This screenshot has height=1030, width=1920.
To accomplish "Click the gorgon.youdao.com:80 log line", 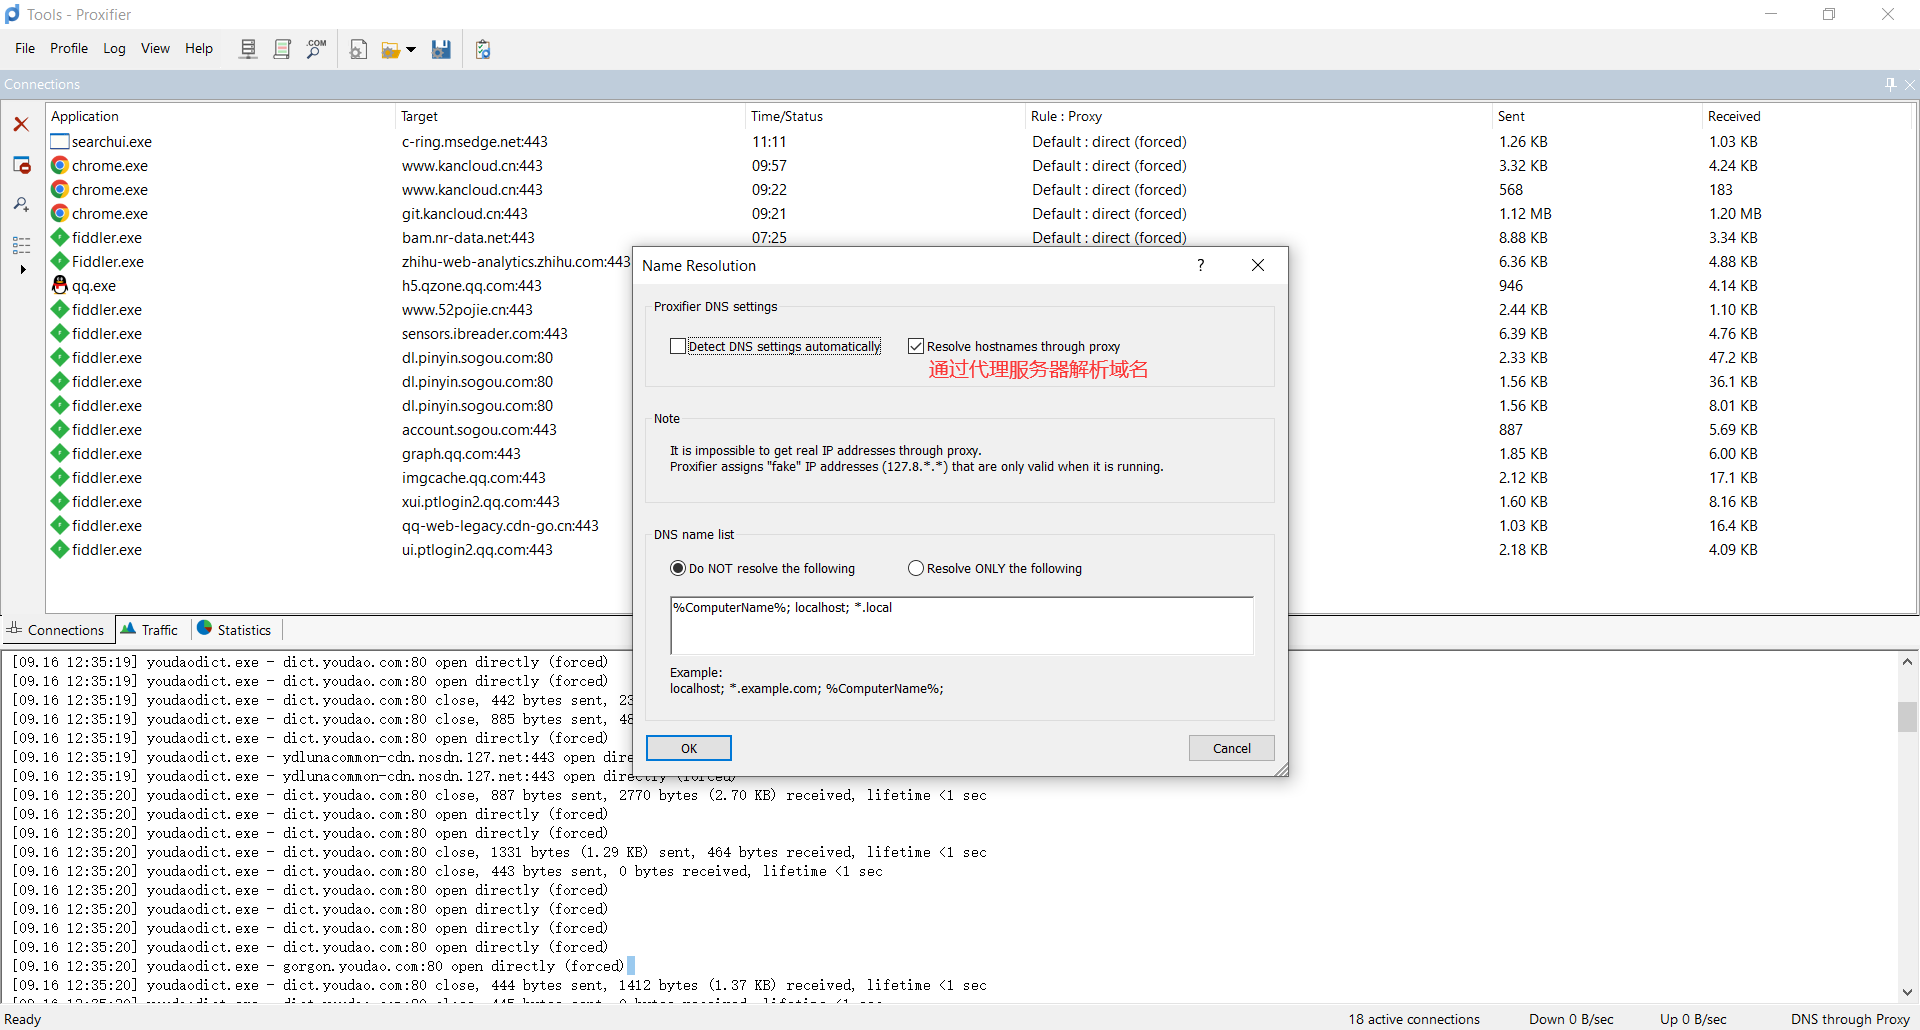I will 318,966.
